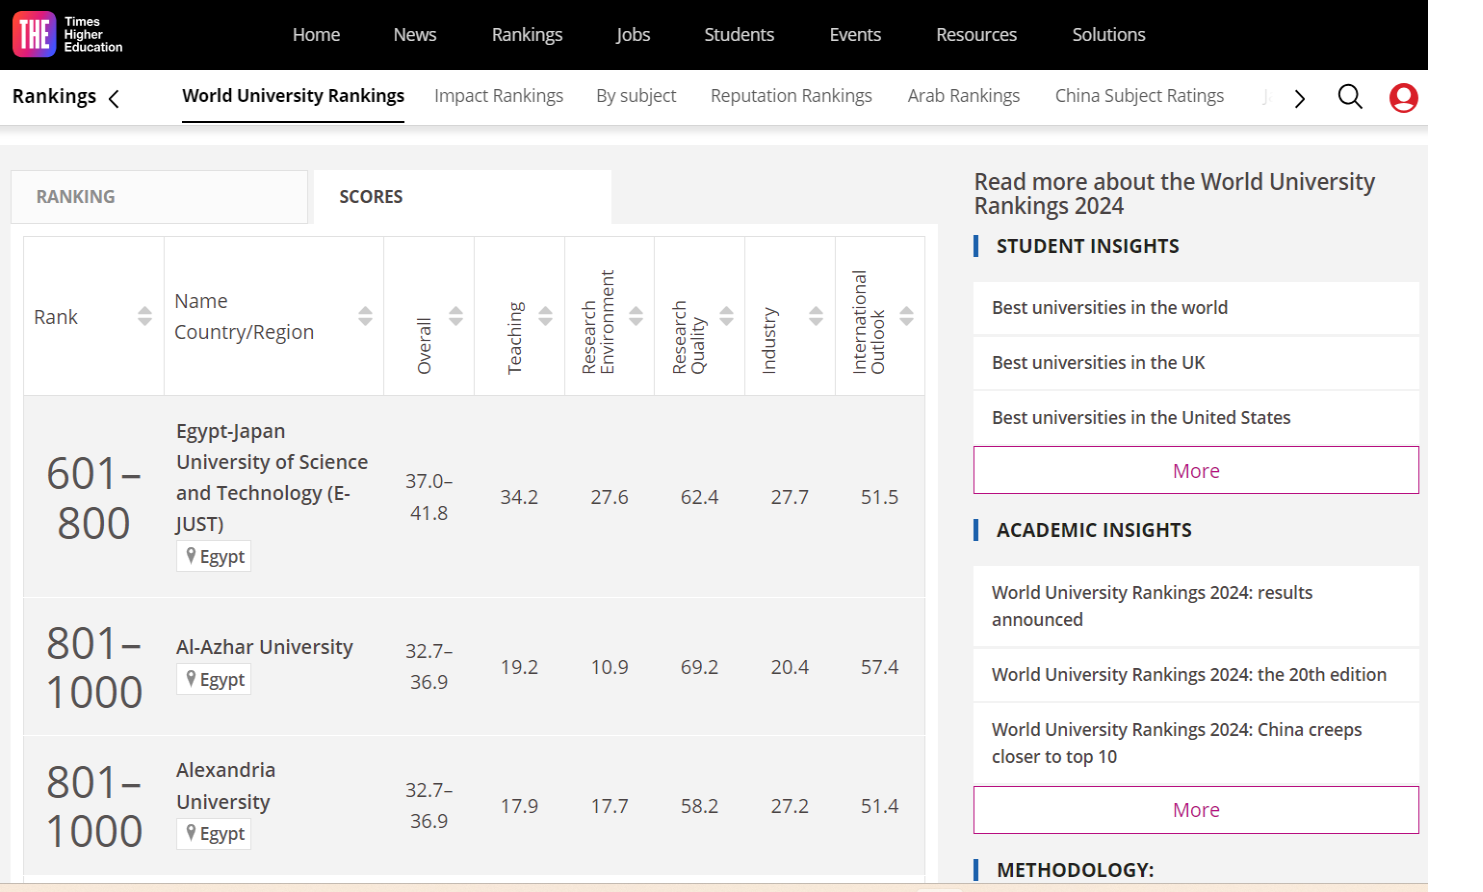Click the Egypt tag under Alexandria University

[x=214, y=833]
